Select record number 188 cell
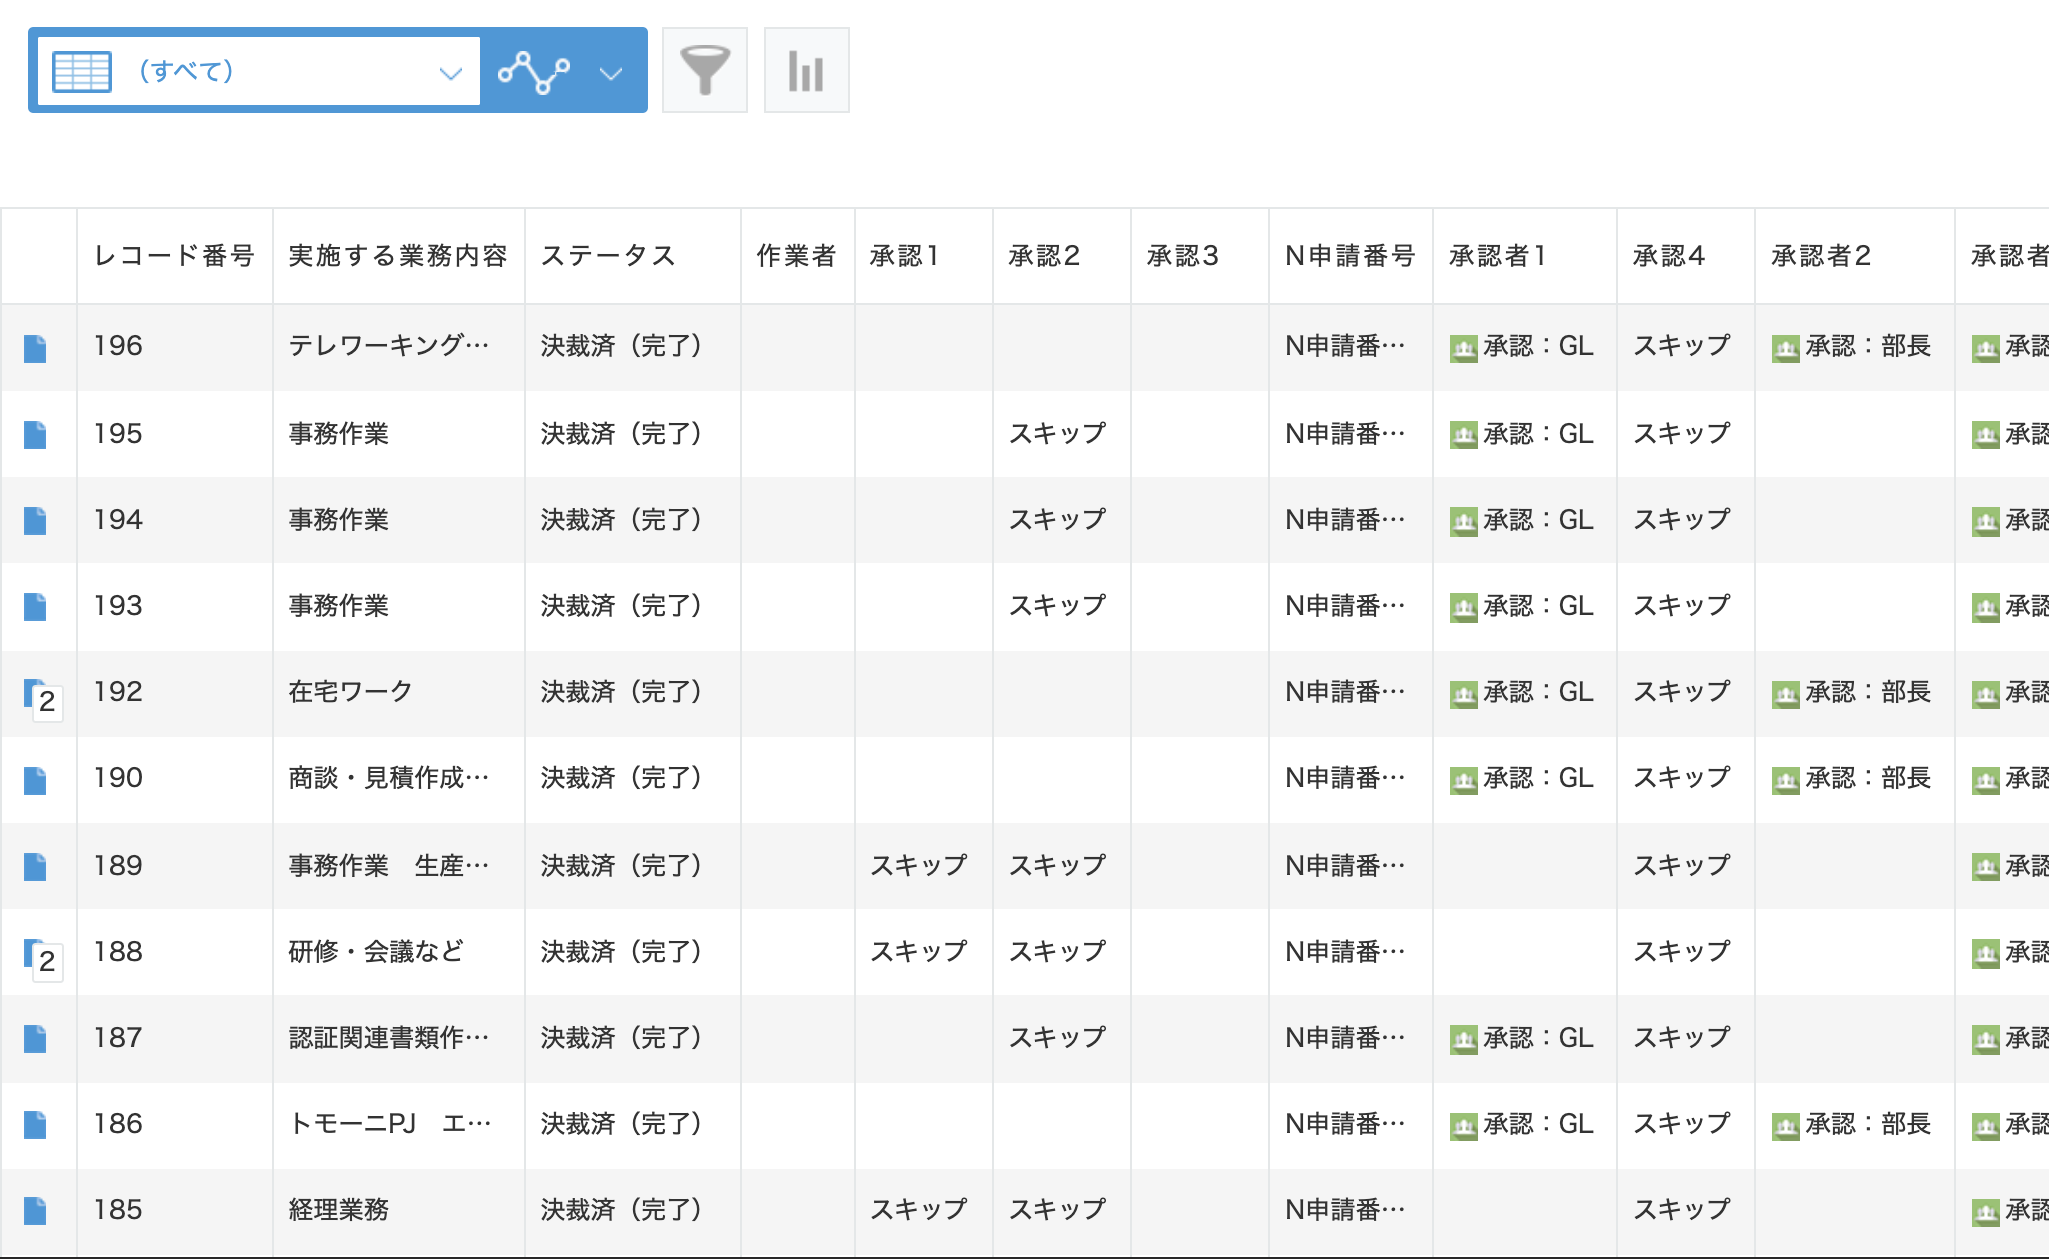This screenshot has width=2049, height=1259. point(175,952)
